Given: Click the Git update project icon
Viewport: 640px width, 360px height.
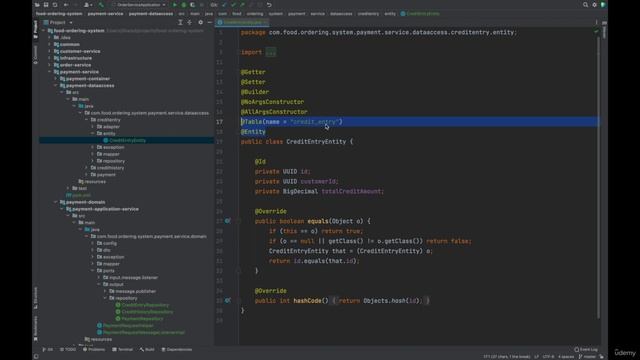Looking at the screenshot, I should click(224, 5).
